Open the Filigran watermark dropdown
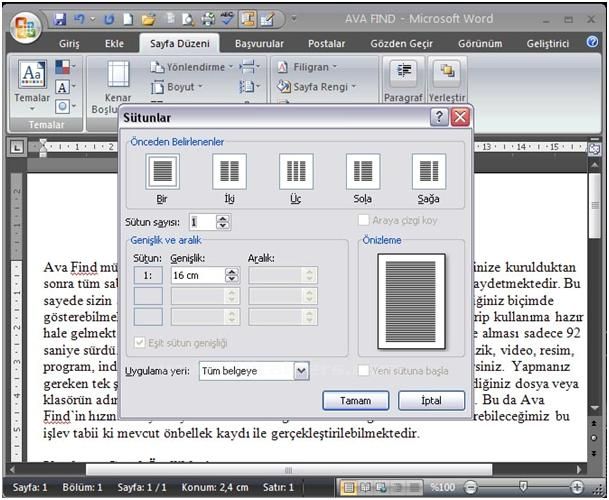The height and width of the screenshot is (500, 609). point(307,67)
